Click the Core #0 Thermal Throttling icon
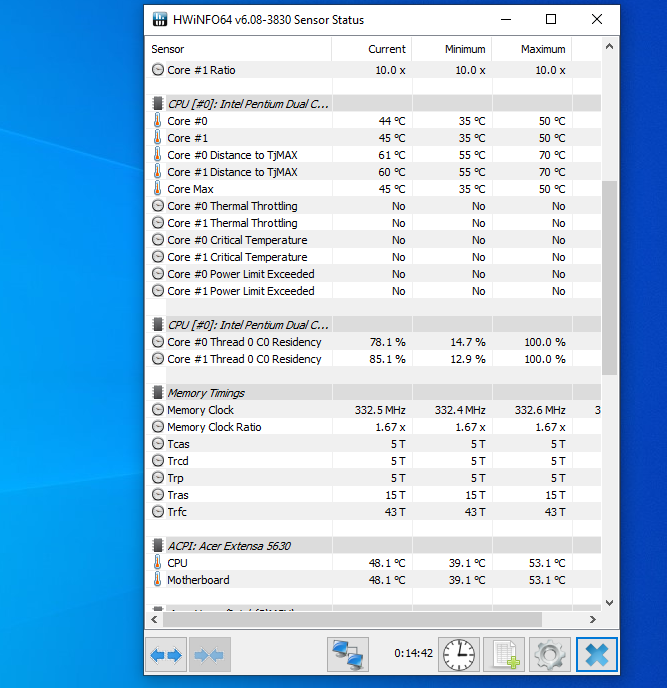 (x=158, y=205)
